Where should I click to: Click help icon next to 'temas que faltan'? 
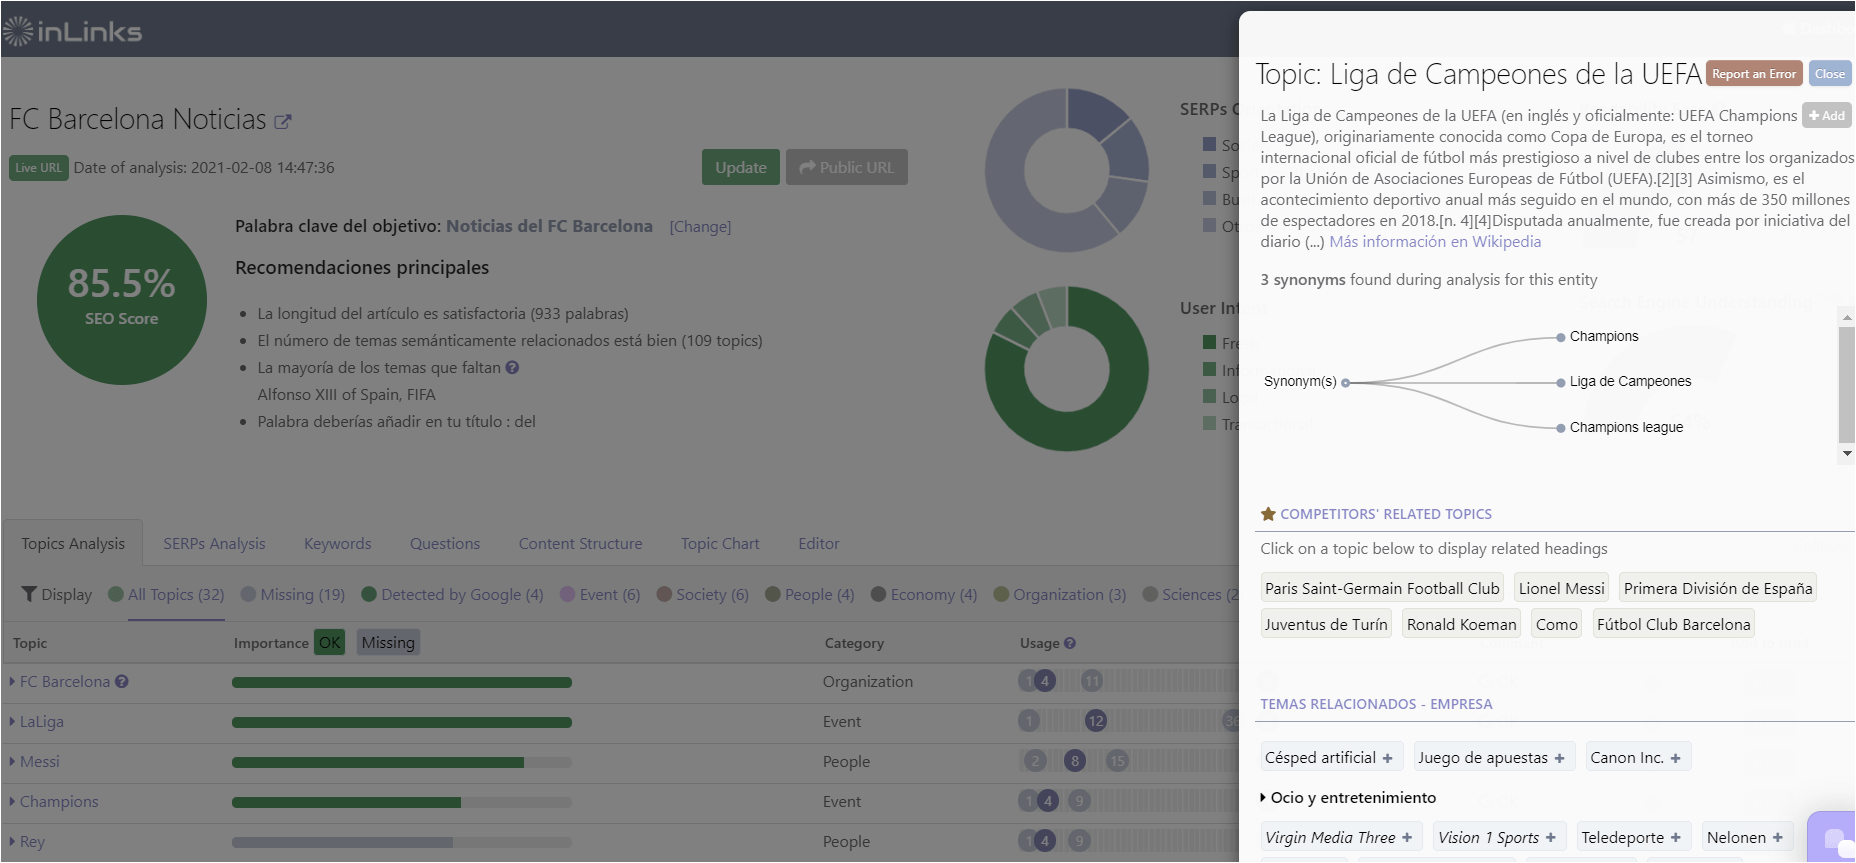pos(512,367)
